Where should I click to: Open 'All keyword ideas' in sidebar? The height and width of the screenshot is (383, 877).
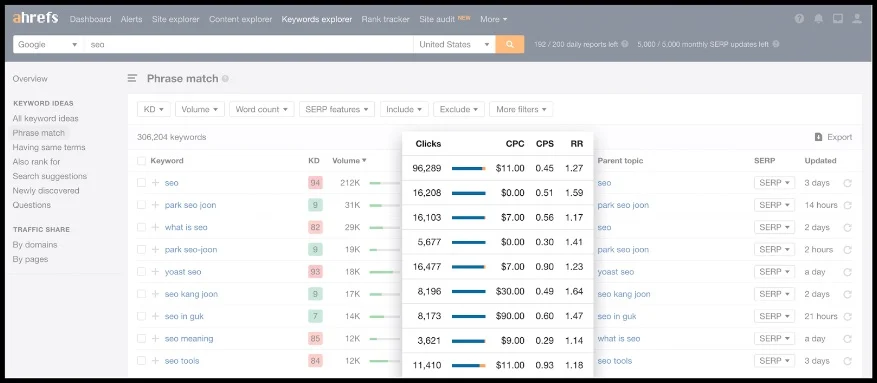45,119
